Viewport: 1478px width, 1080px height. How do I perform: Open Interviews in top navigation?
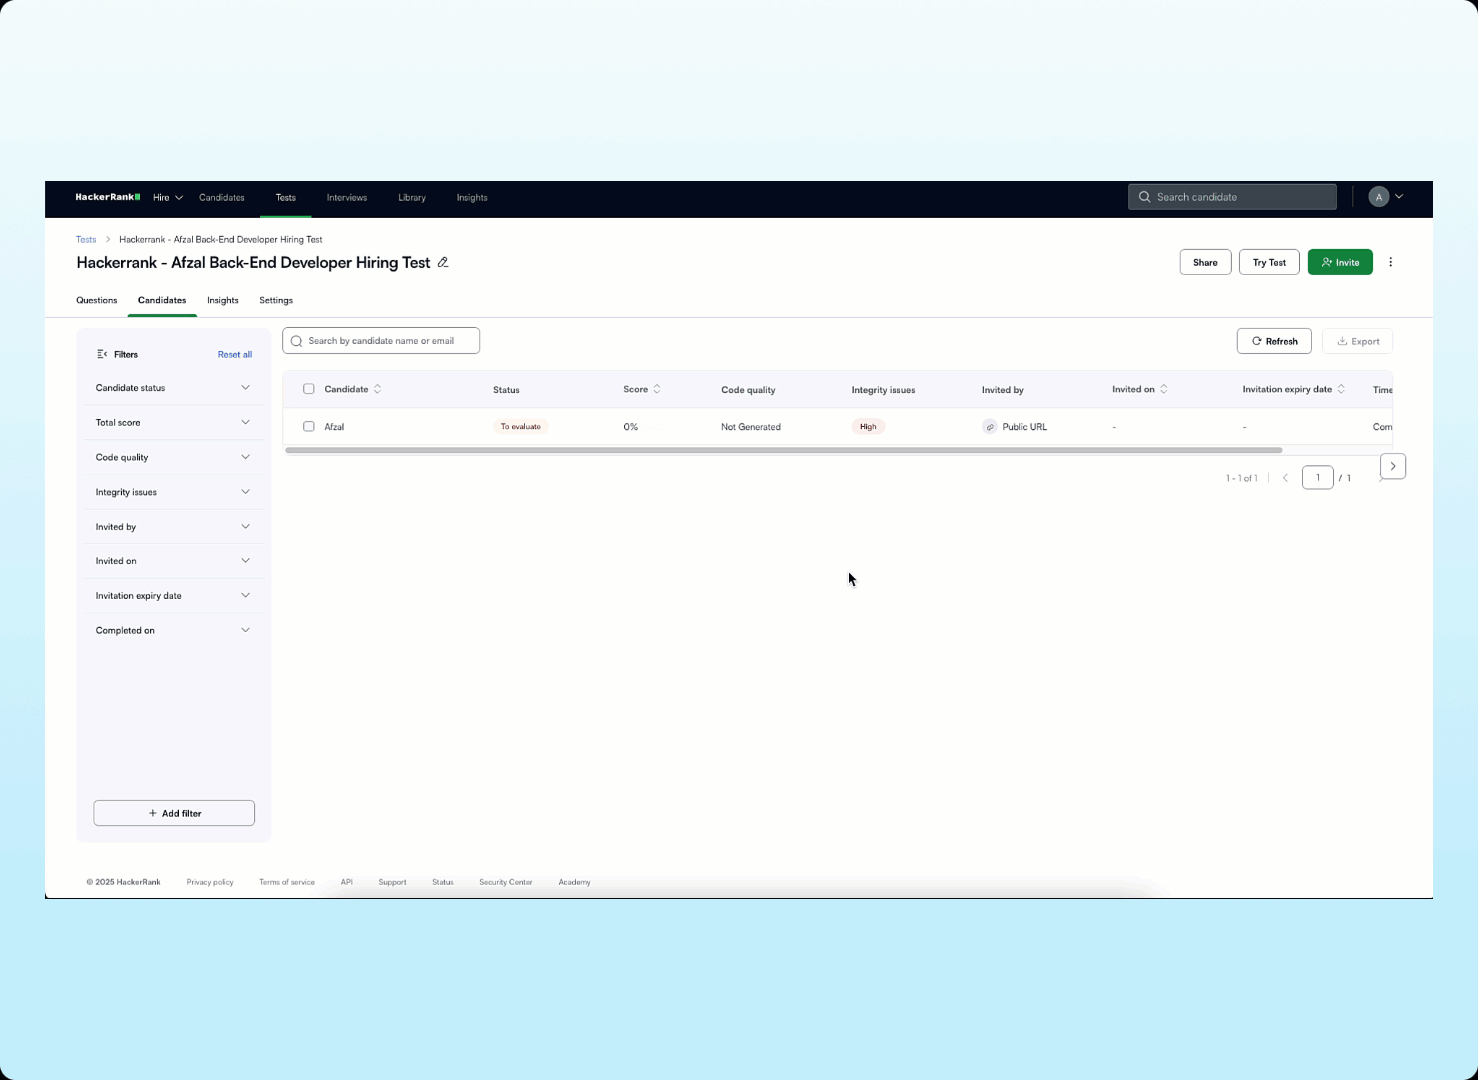(347, 197)
